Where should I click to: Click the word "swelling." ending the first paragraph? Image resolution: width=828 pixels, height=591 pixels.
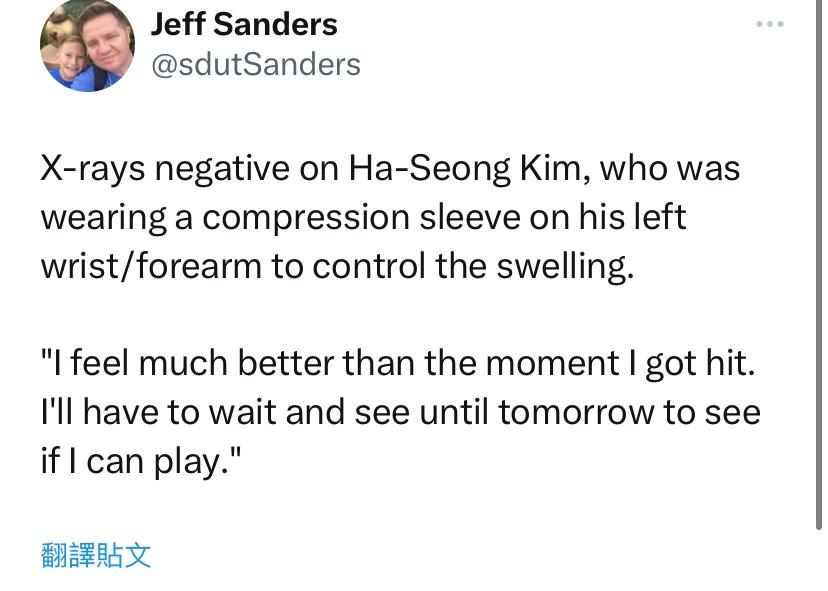click(564, 266)
